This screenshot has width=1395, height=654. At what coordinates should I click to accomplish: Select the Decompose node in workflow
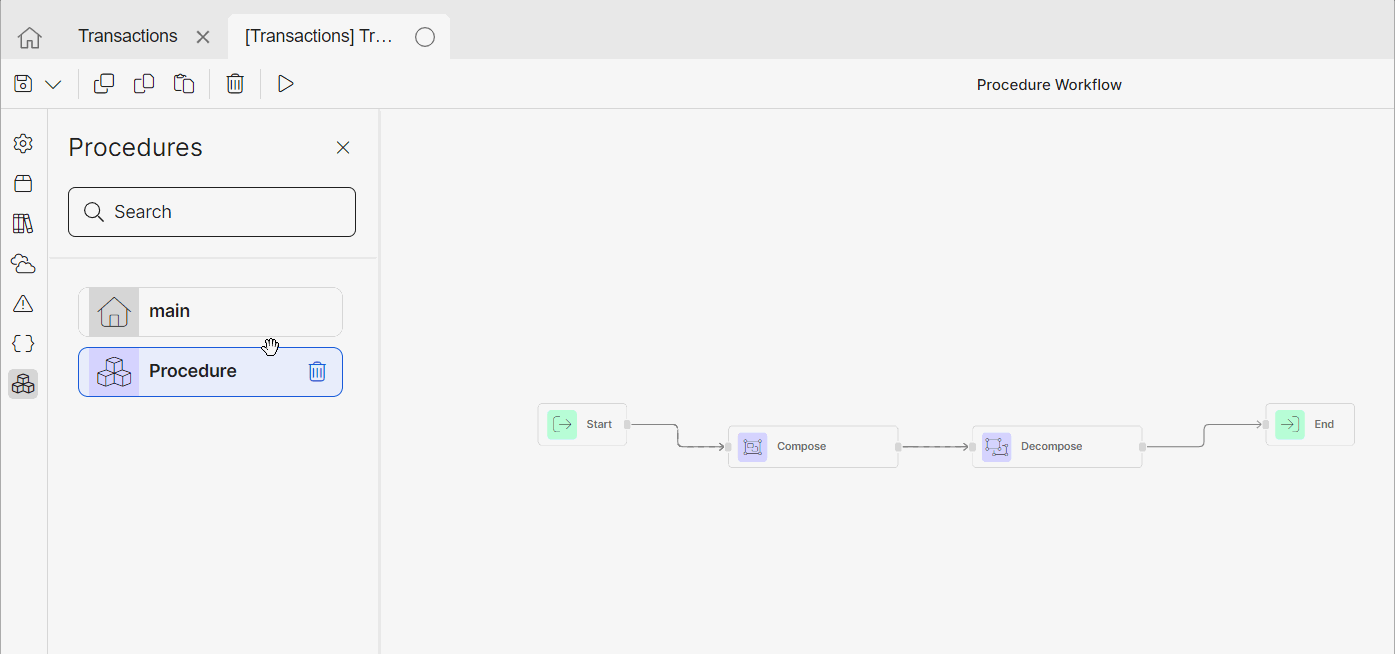click(x=1057, y=447)
